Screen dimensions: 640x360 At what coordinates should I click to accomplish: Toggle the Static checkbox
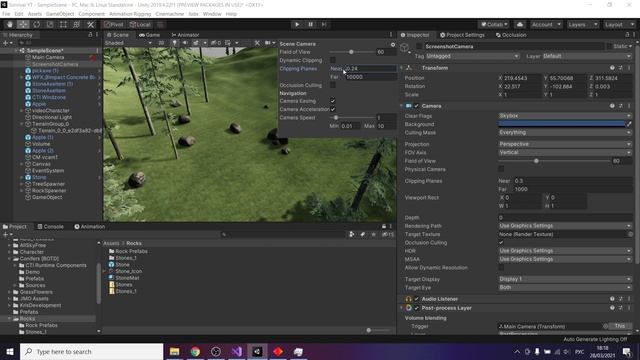[609, 47]
